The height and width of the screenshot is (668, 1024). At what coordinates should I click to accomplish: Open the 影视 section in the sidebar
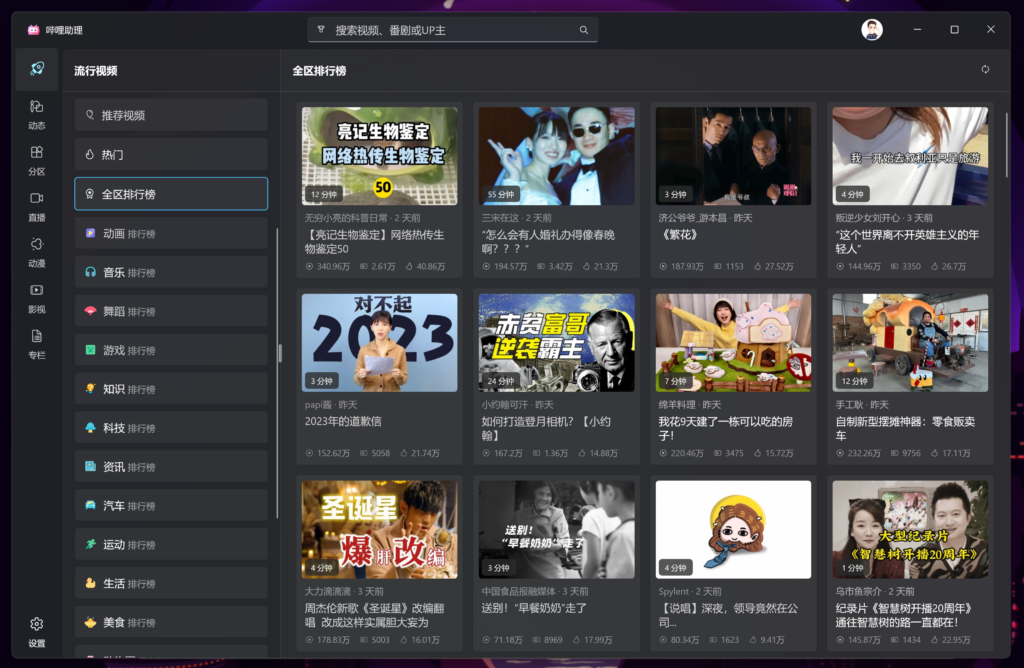pyautogui.click(x=36, y=297)
